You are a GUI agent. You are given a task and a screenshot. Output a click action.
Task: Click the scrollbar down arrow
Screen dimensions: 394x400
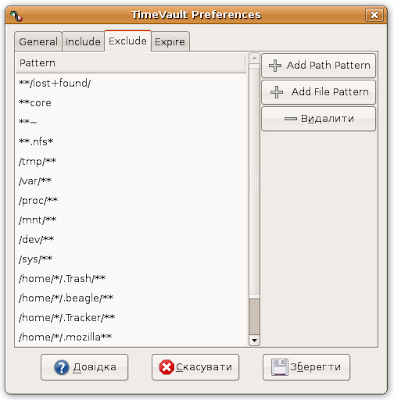click(254, 340)
